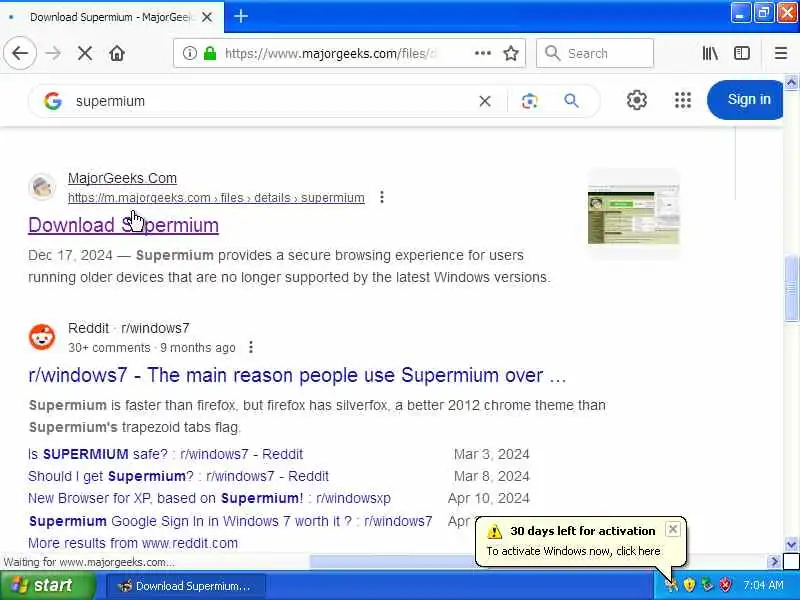Image resolution: width=800 pixels, height=600 pixels.
Task: Open the Library toolbar icon
Action: [x=710, y=53]
